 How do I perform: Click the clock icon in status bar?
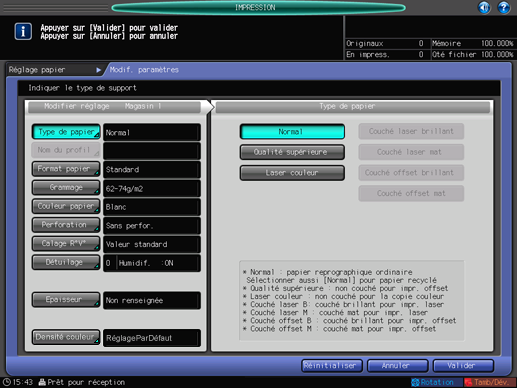[6, 382]
